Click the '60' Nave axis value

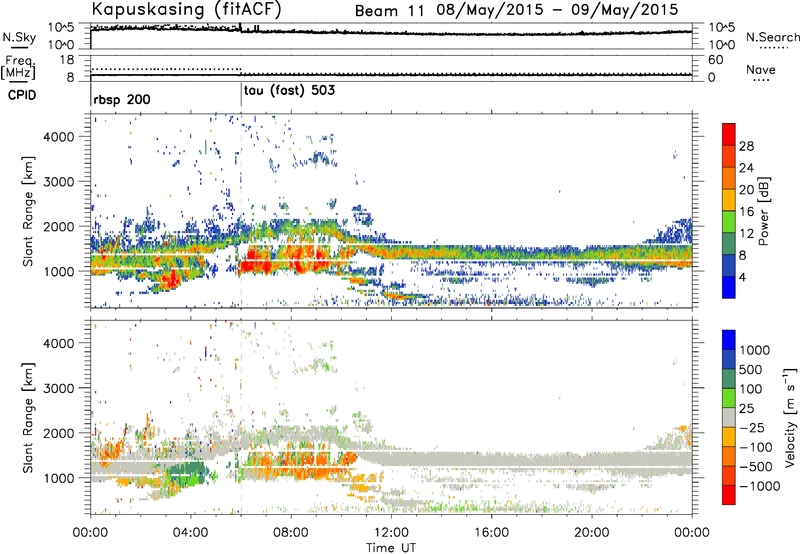coord(716,60)
